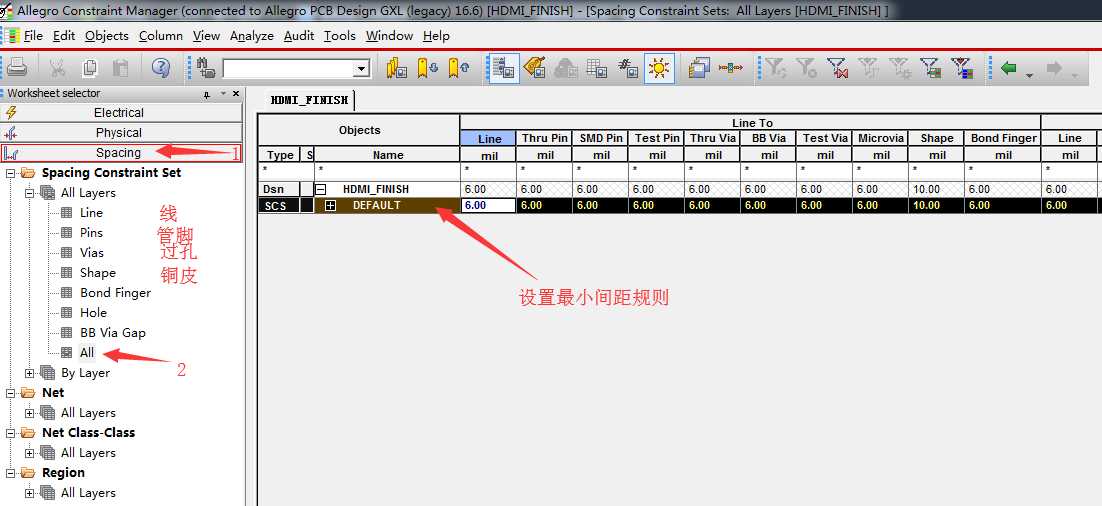Click the Cut scissors icon
Image resolution: width=1102 pixels, height=506 pixels.
coord(57,68)
